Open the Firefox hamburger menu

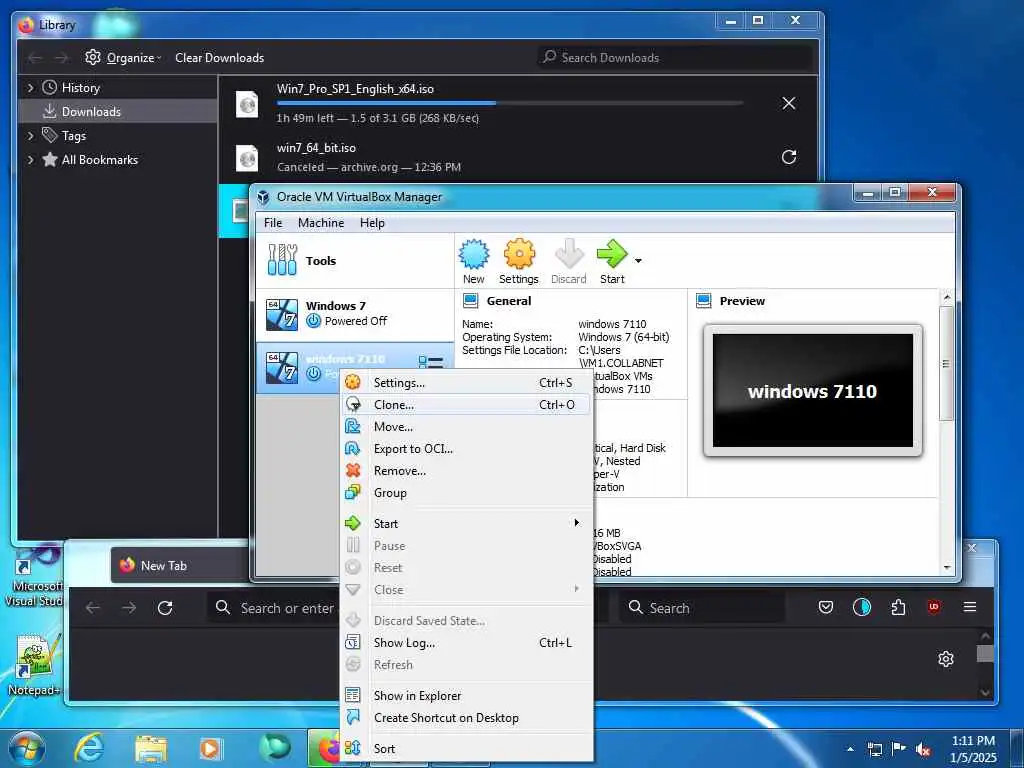pyautogui.click(x=970, y=607)
